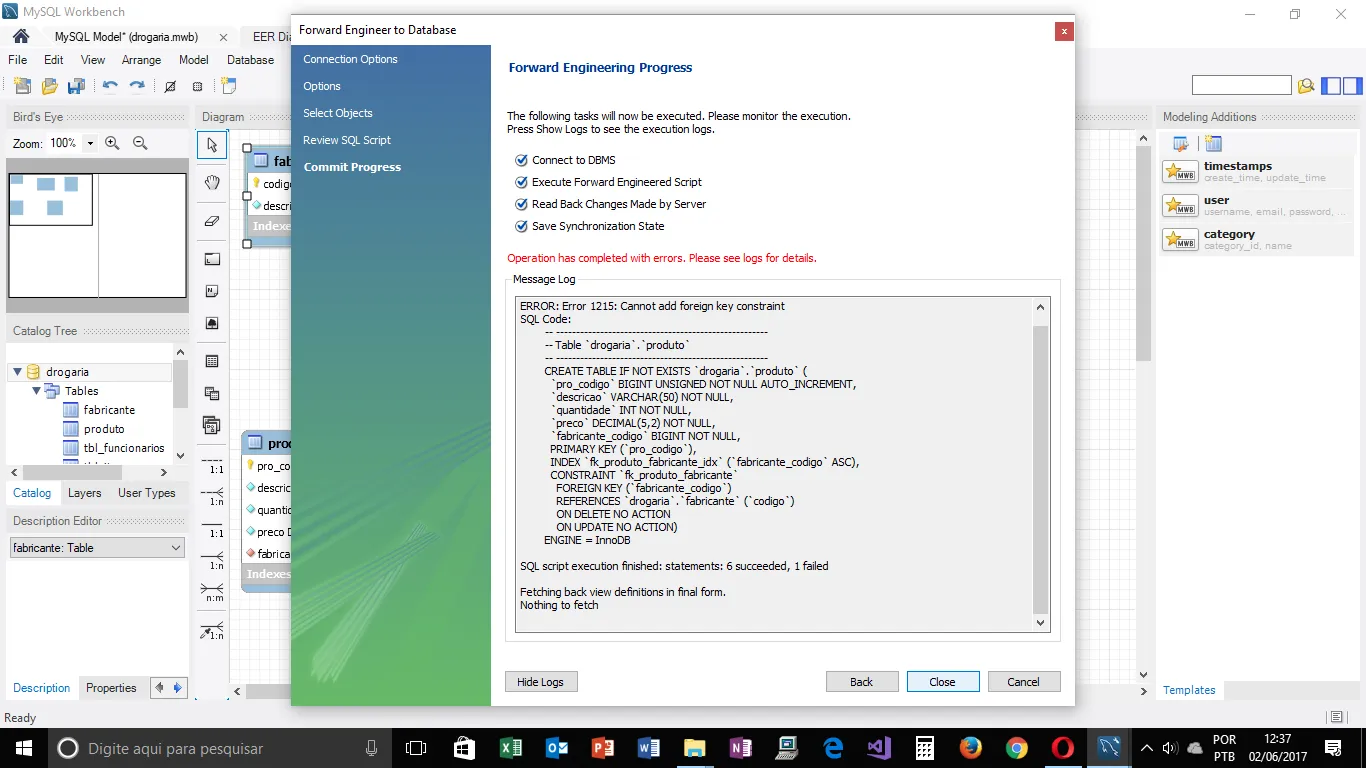Click the timestamps template MWB icon

click(1180, 172)
